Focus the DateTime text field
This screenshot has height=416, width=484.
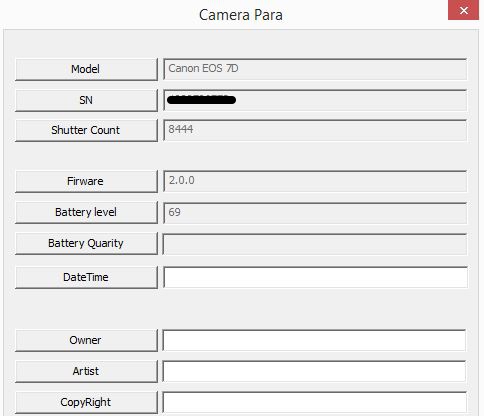pos(315,277)
